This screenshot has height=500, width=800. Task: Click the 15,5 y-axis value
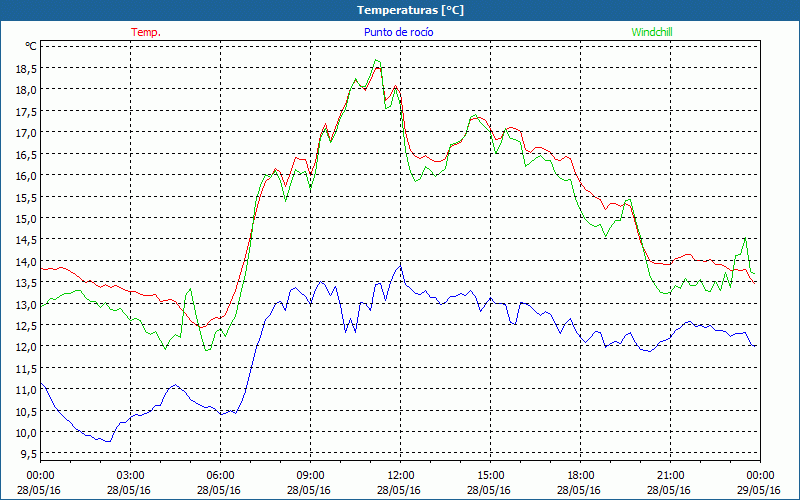pos(28,196)
